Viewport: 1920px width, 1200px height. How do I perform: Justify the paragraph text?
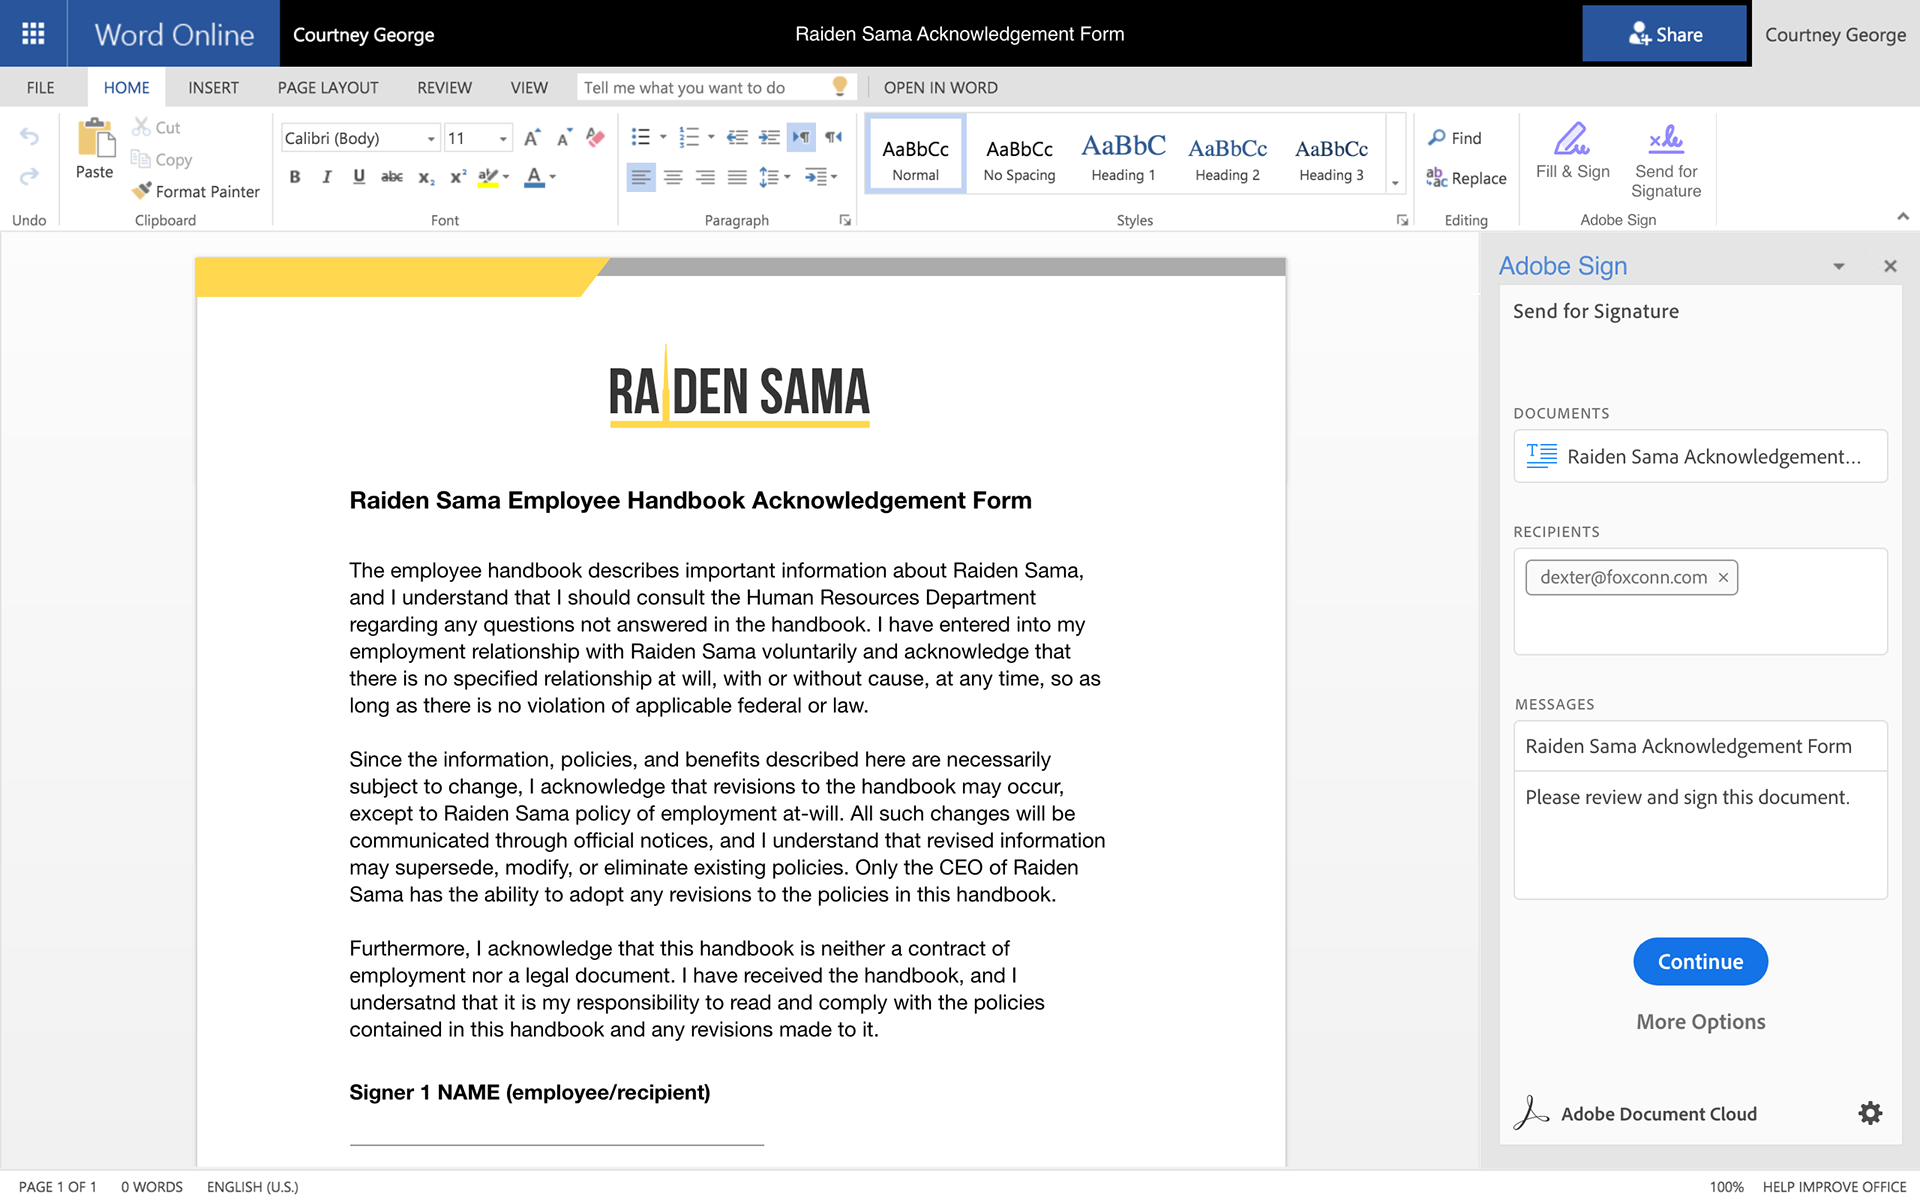pos(737,177)
